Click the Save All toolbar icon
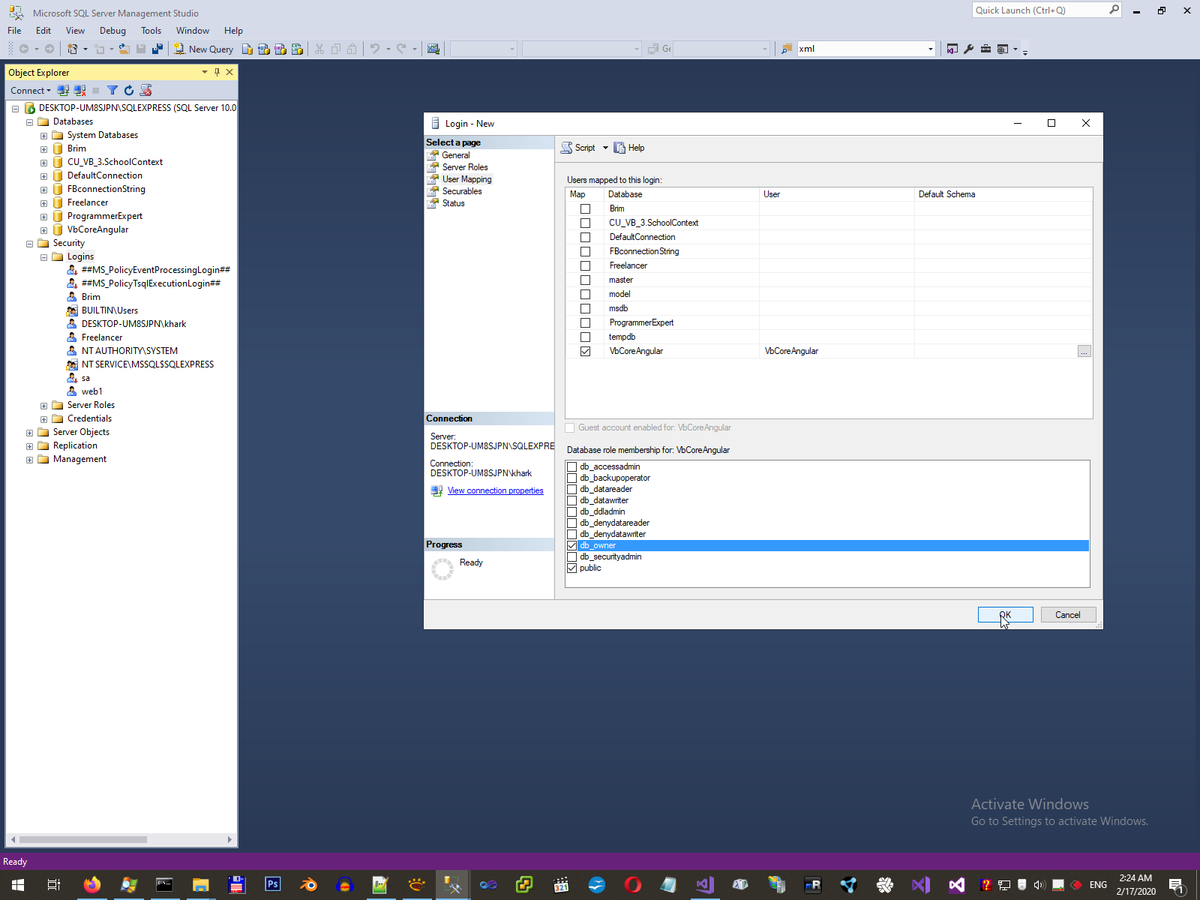Screen dimensions: 1200x900 coord(157,49)
